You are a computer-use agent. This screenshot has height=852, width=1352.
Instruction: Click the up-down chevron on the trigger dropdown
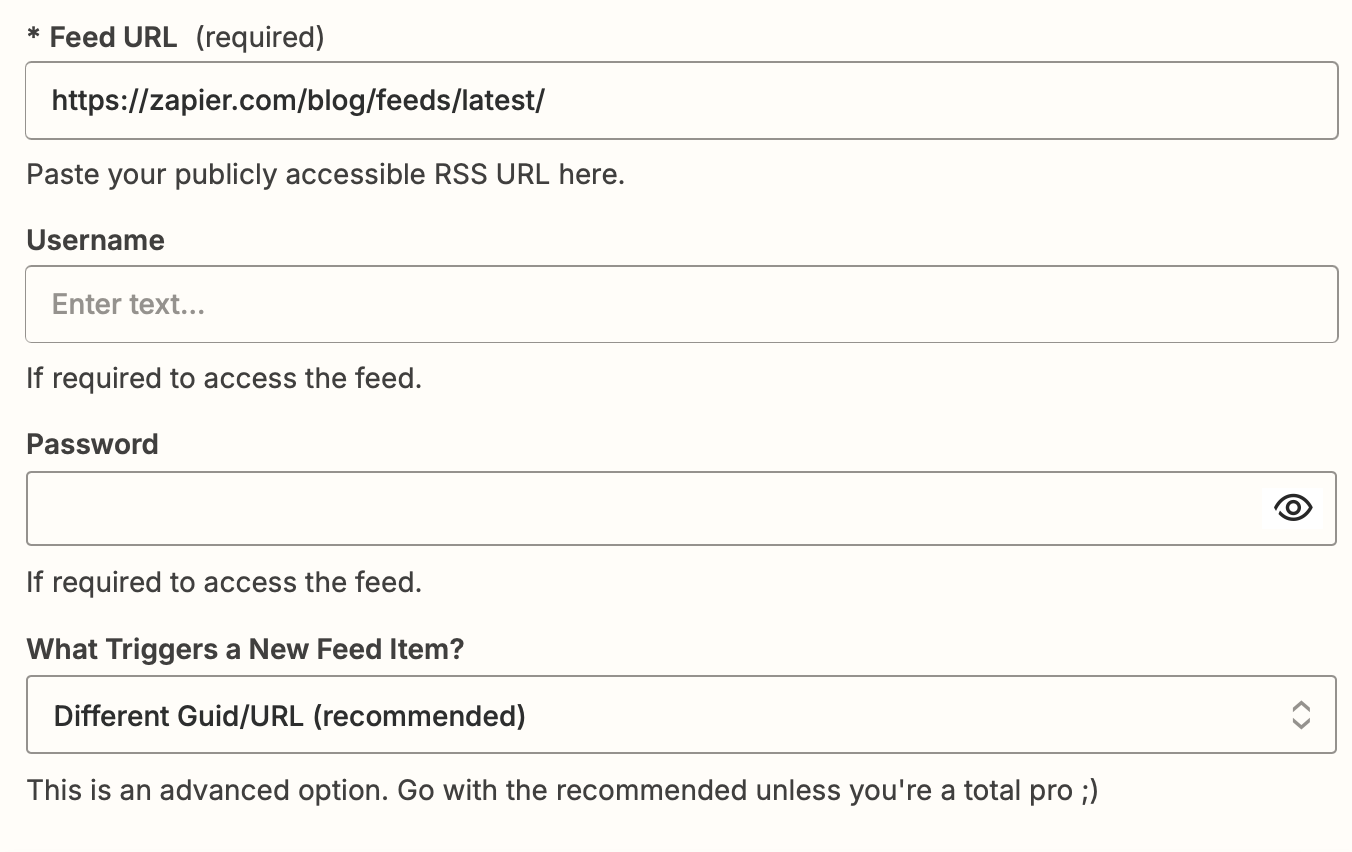pyautogui.click(x=1300, y=716)
